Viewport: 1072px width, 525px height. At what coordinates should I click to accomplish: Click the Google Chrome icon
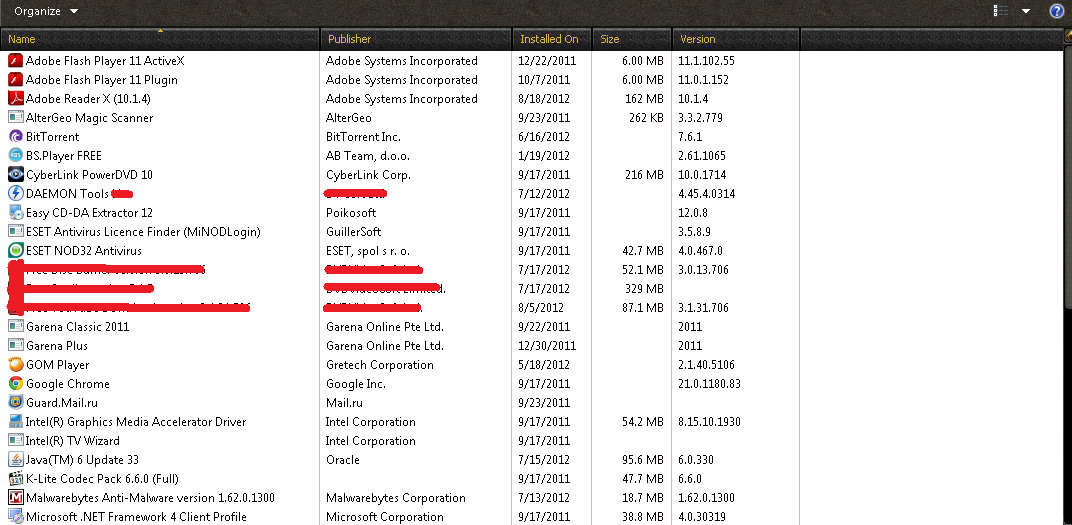15,383
